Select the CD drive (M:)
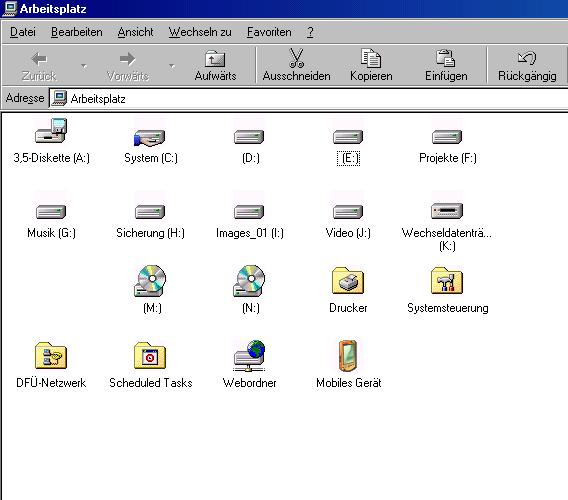The image size is (568, 500). (150, 281)
